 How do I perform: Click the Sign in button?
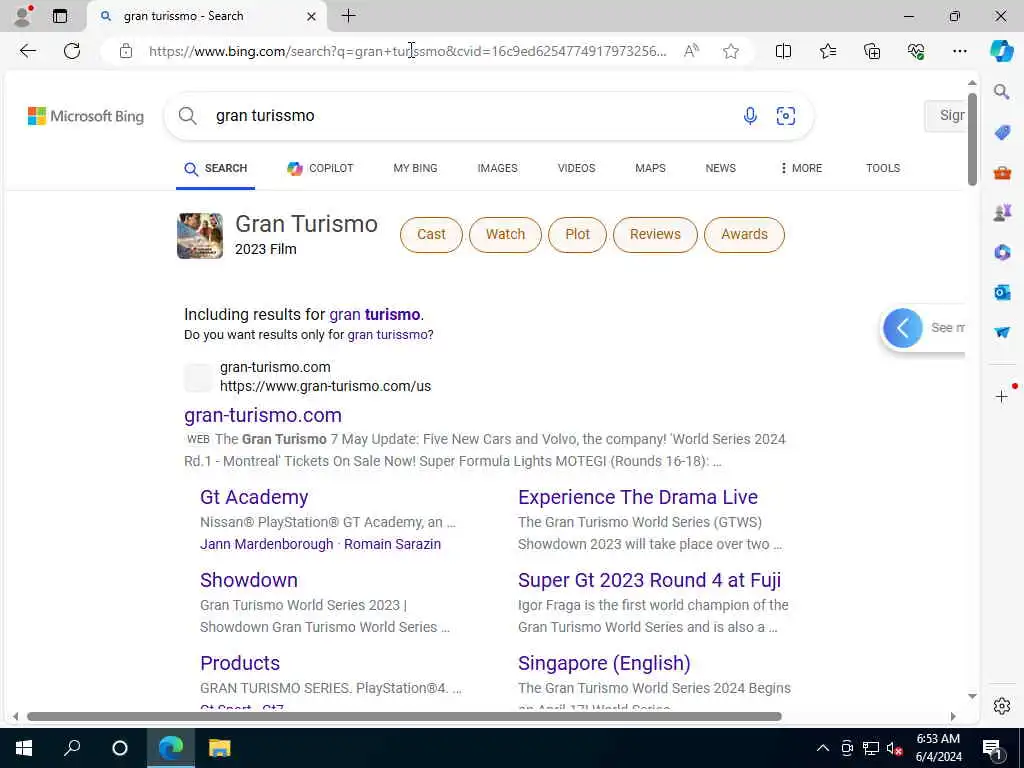click(x=945, y=116)
